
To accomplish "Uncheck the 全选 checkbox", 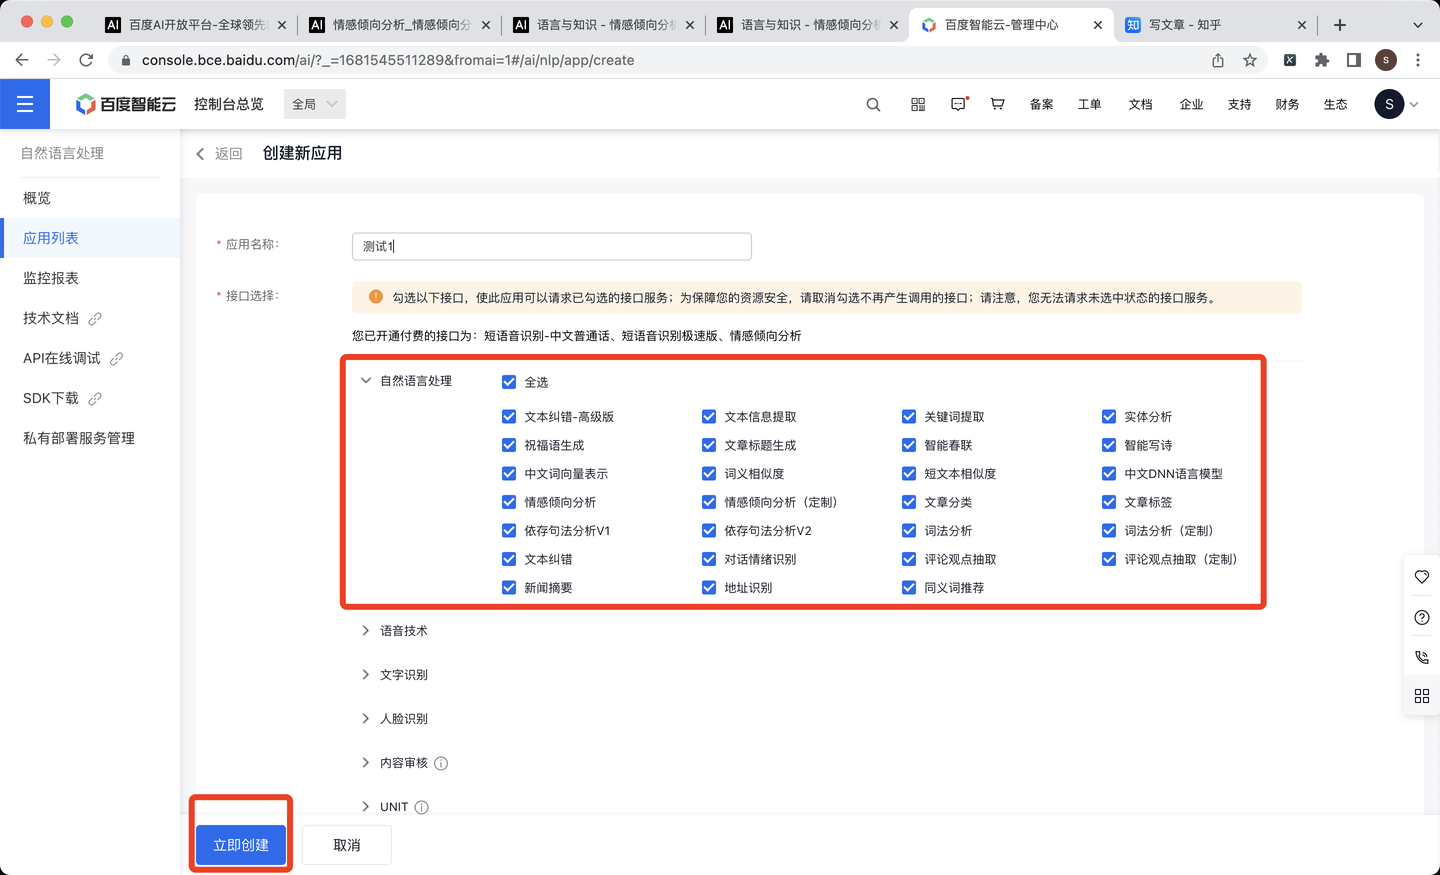I will (509, 380).
